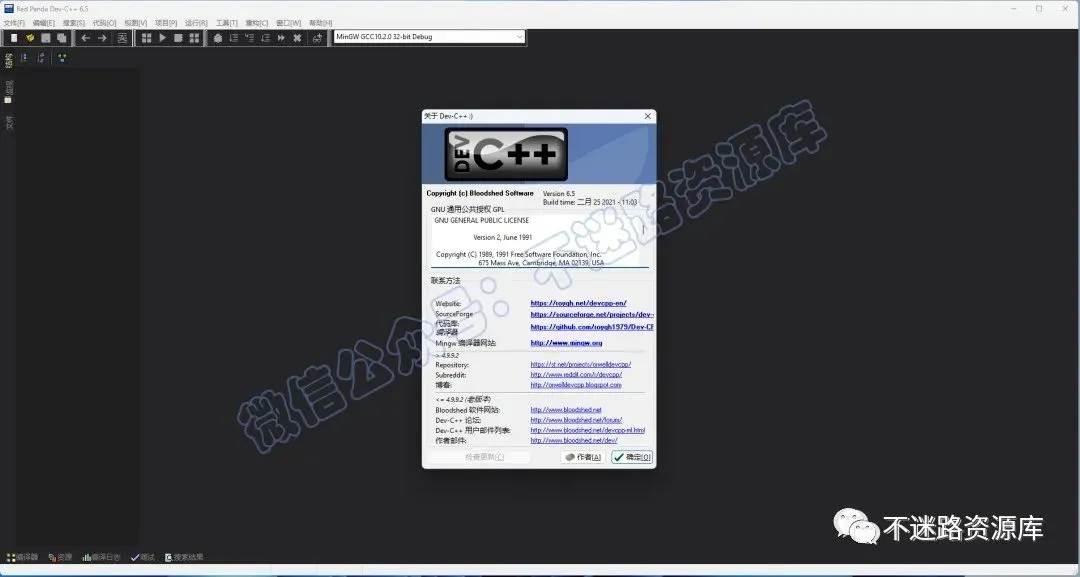Viewport: 1080px width, 577px height.
Task: Open the compiler set dropdown MinGW GCC 10.2.0
Action: [x=429, y=37]
